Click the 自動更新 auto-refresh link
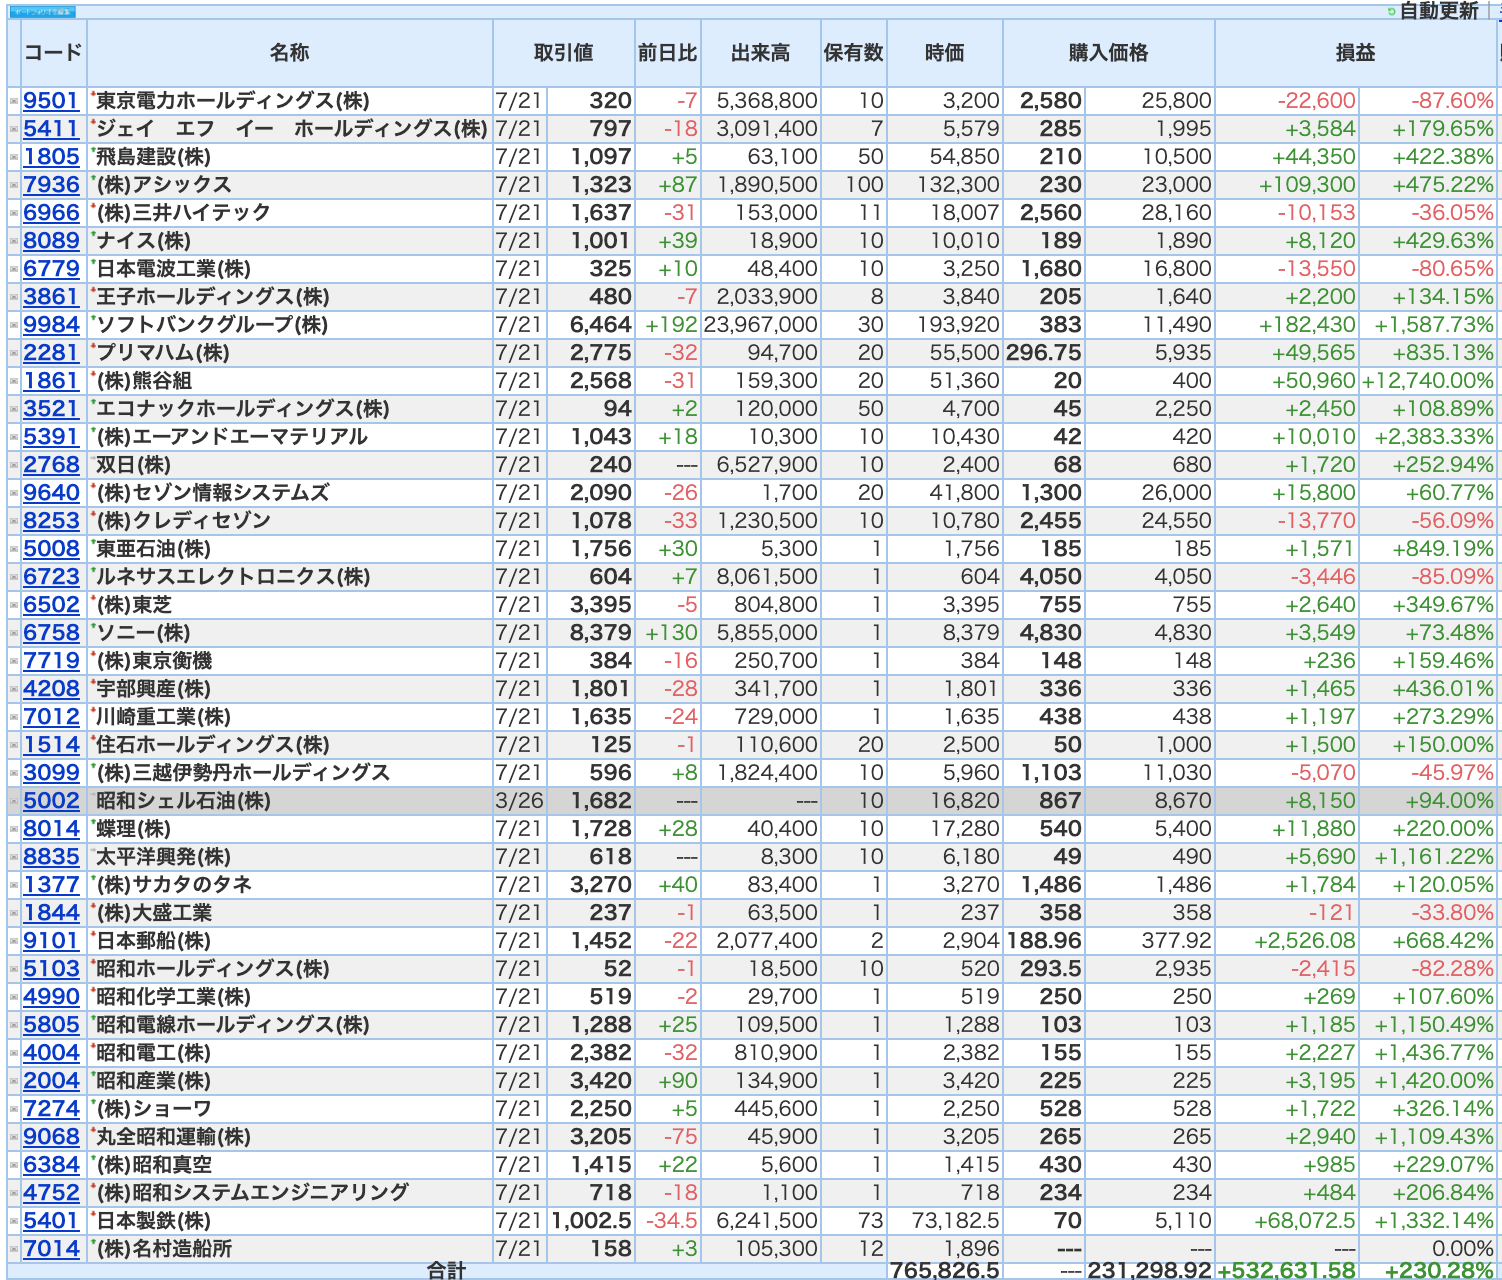 (1439, 10)
